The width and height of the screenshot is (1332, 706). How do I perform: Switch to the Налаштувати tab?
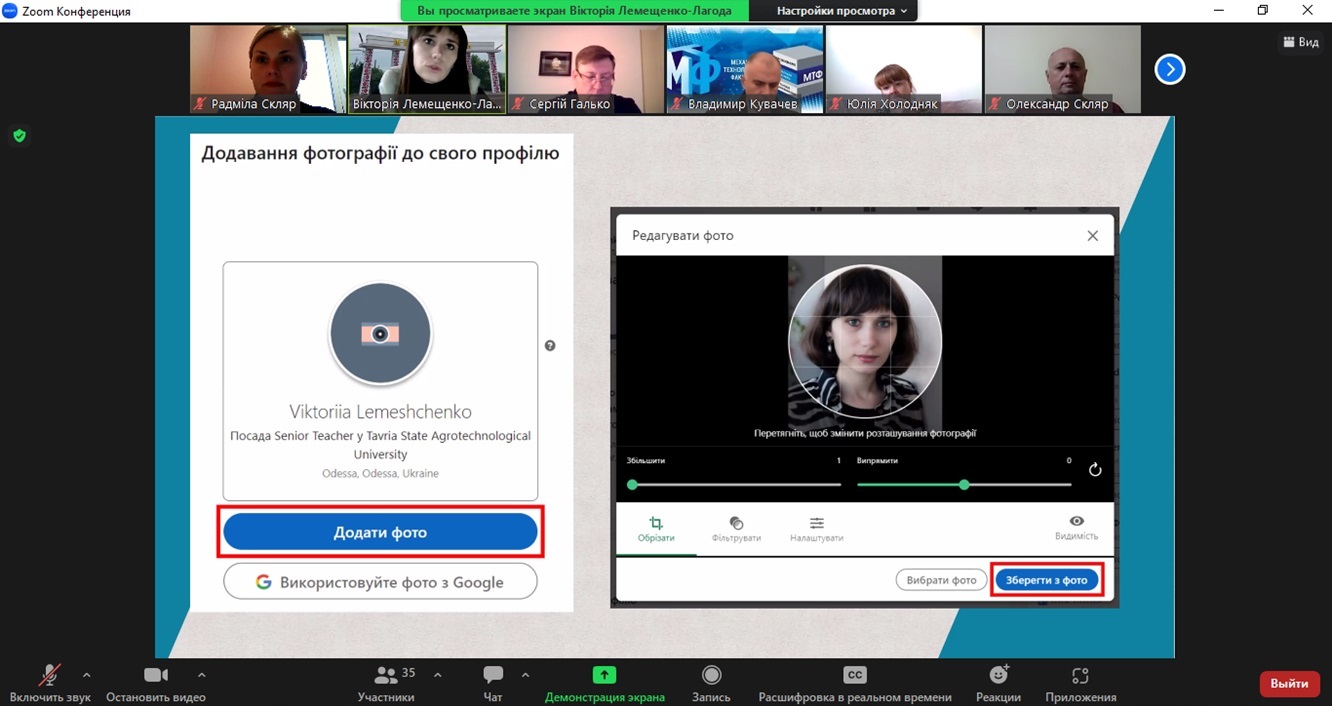click(816, 529)
